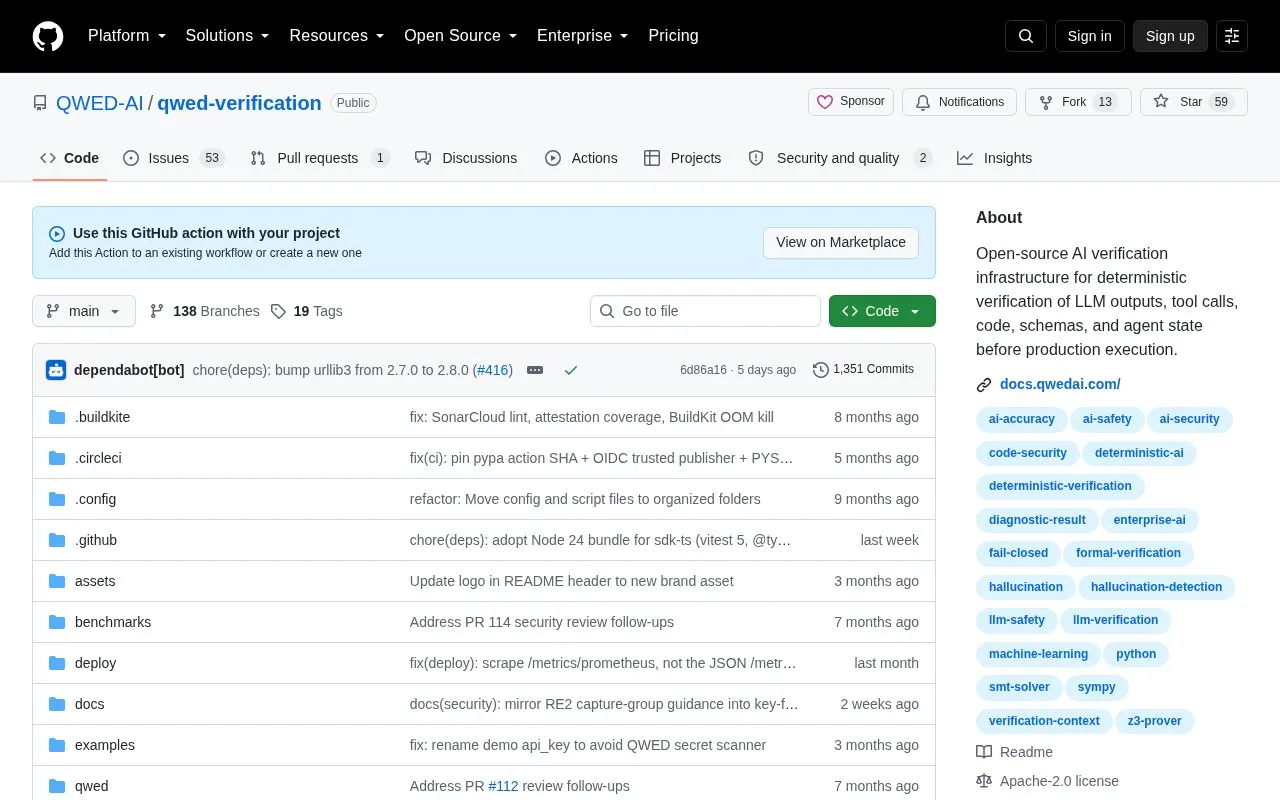Open commit hash 6d86a16
1280x800 pixels.
703,370
